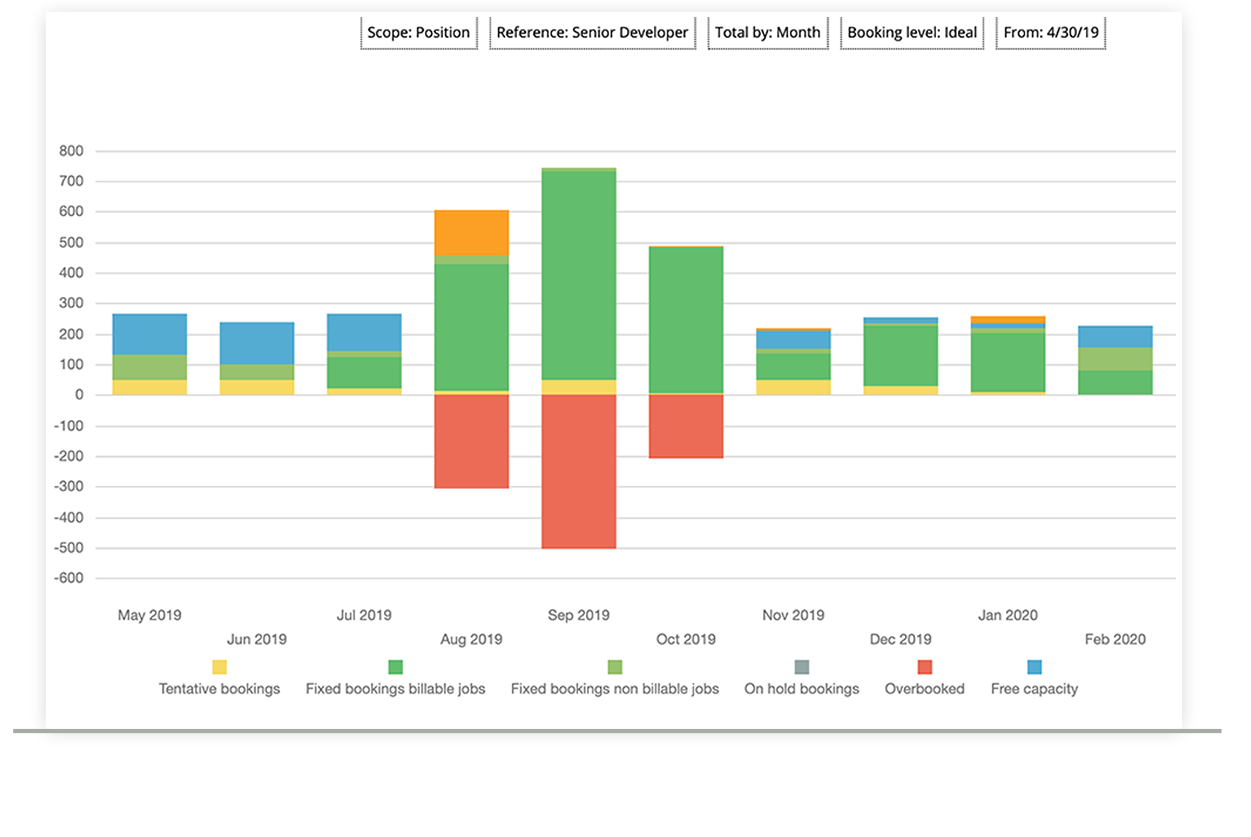
Task: Click the On hold bookings legend label
Action: (801, 688)
